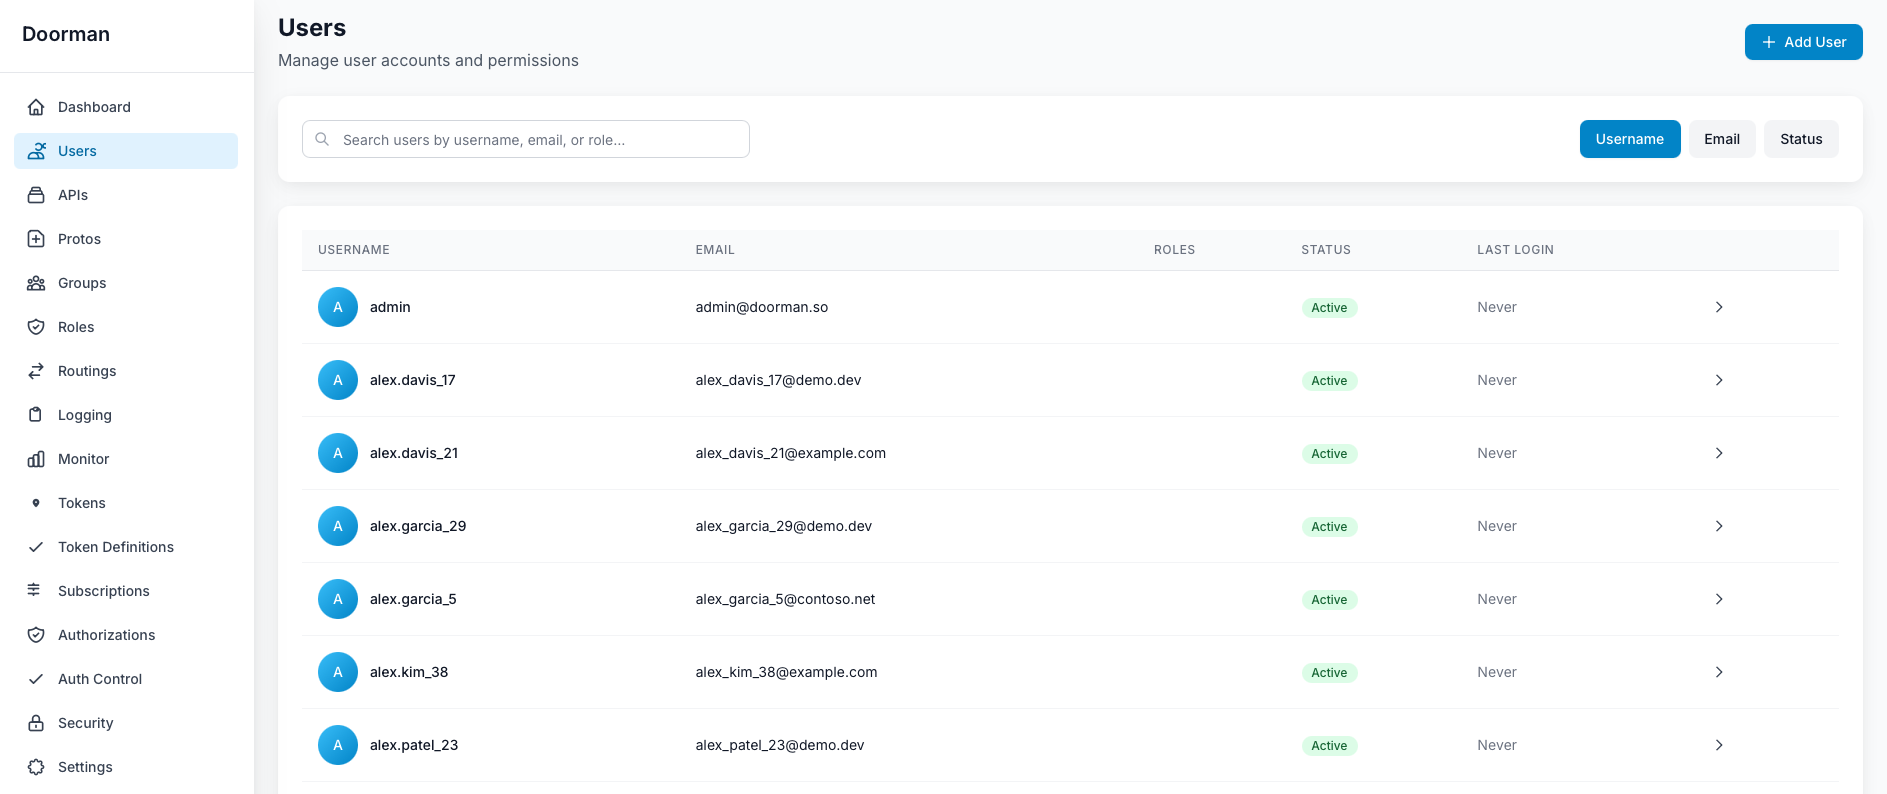The height and width of the screenshot is (794, 1887).
Task: Click the Protos plus-file icon
Action: [36, 239]
